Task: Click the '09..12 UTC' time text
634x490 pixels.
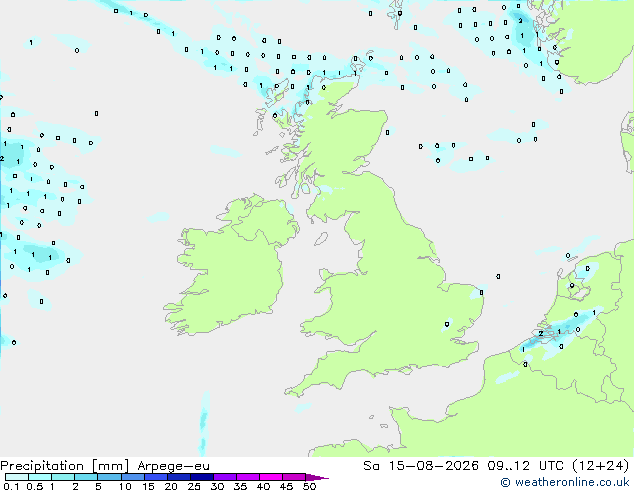Action: tap(525, 466)
